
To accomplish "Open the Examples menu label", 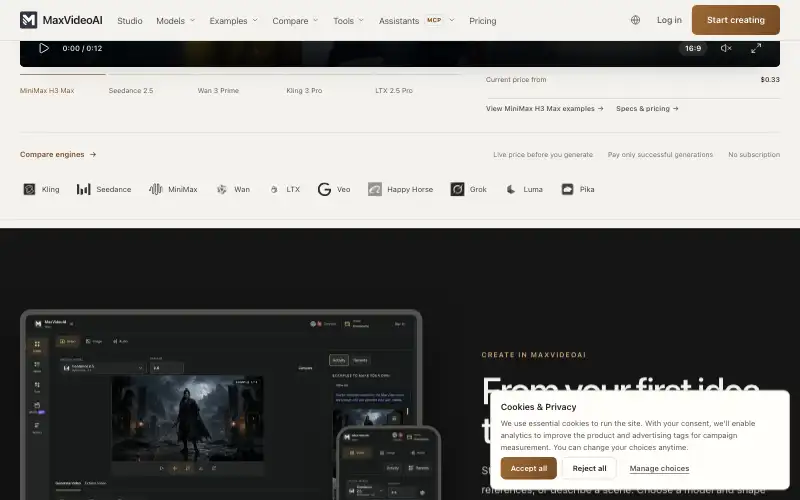I will (228, 20).
